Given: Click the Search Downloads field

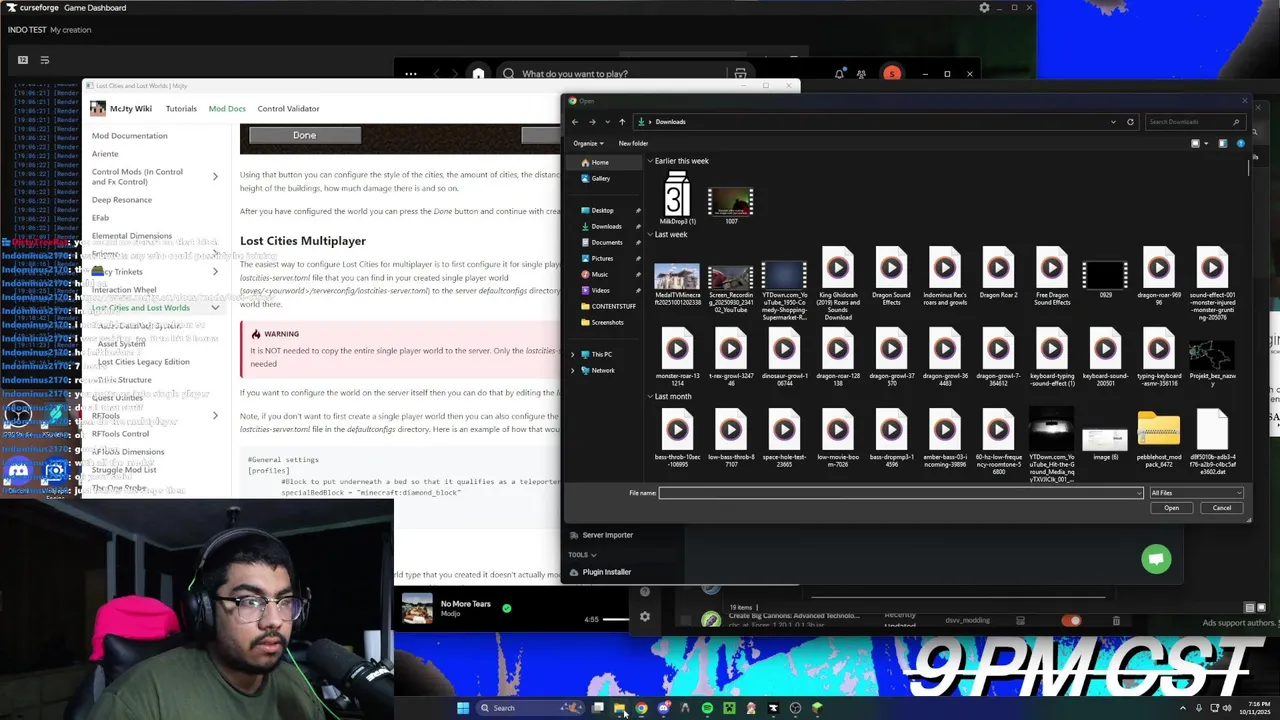Looking at the screenshot, I should [x=1194, y=122].
